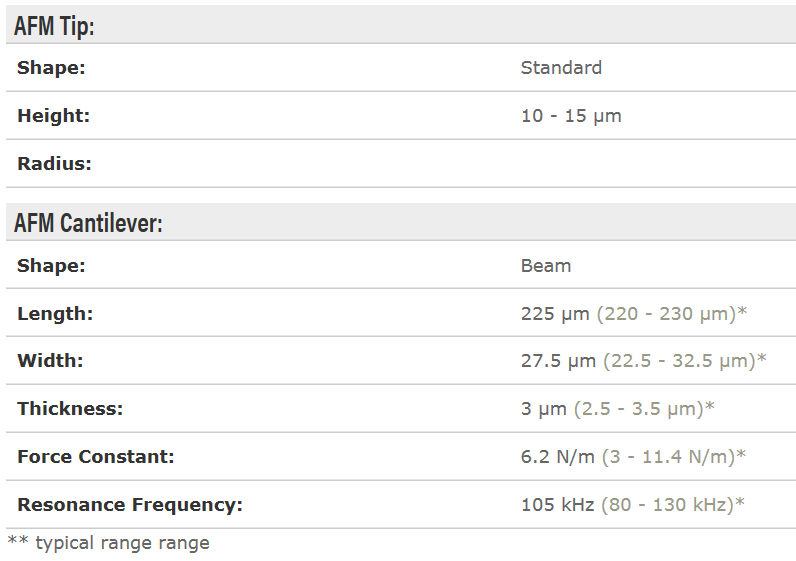
Task: Click the tip Height label
Action: [53, 116]
